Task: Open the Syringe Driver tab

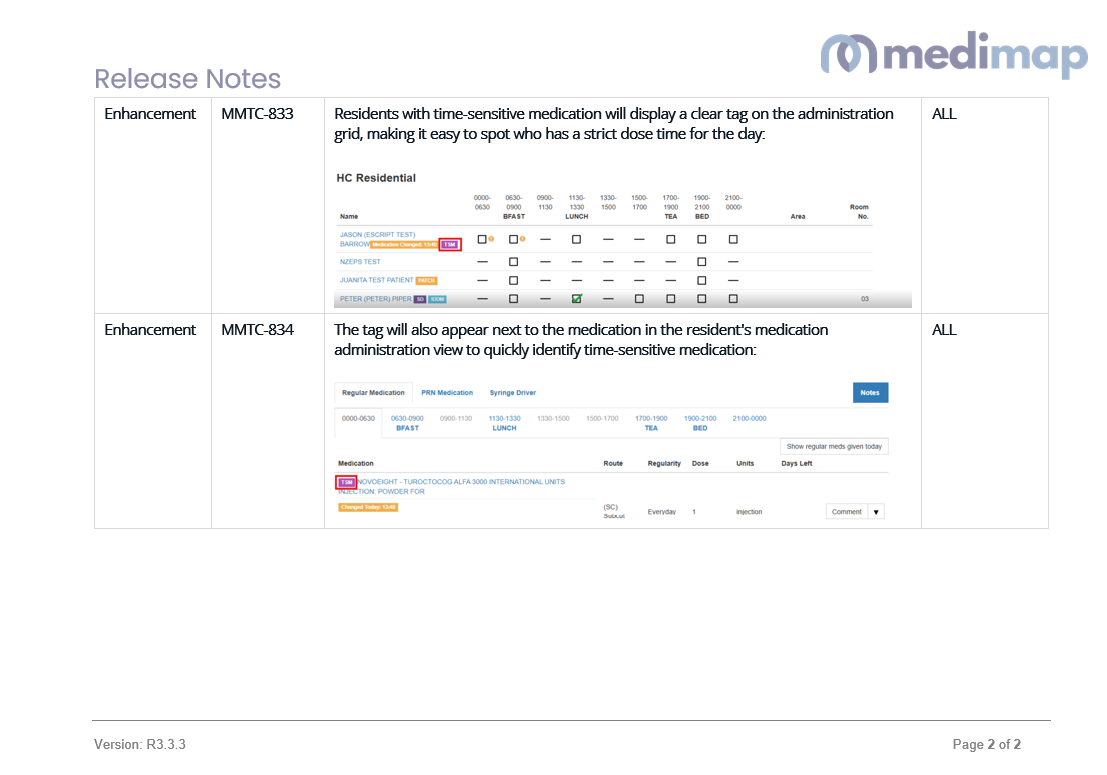Action: point(512,393)
